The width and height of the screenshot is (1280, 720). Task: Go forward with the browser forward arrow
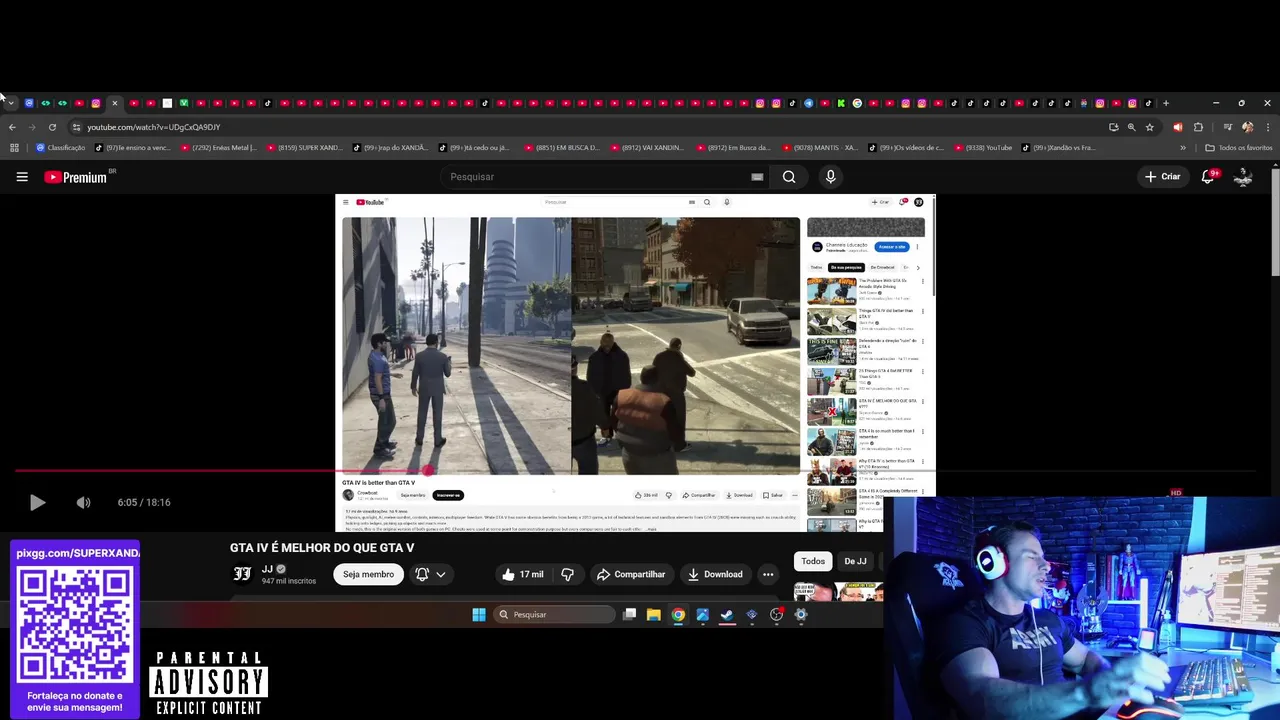tap(32, 127)
